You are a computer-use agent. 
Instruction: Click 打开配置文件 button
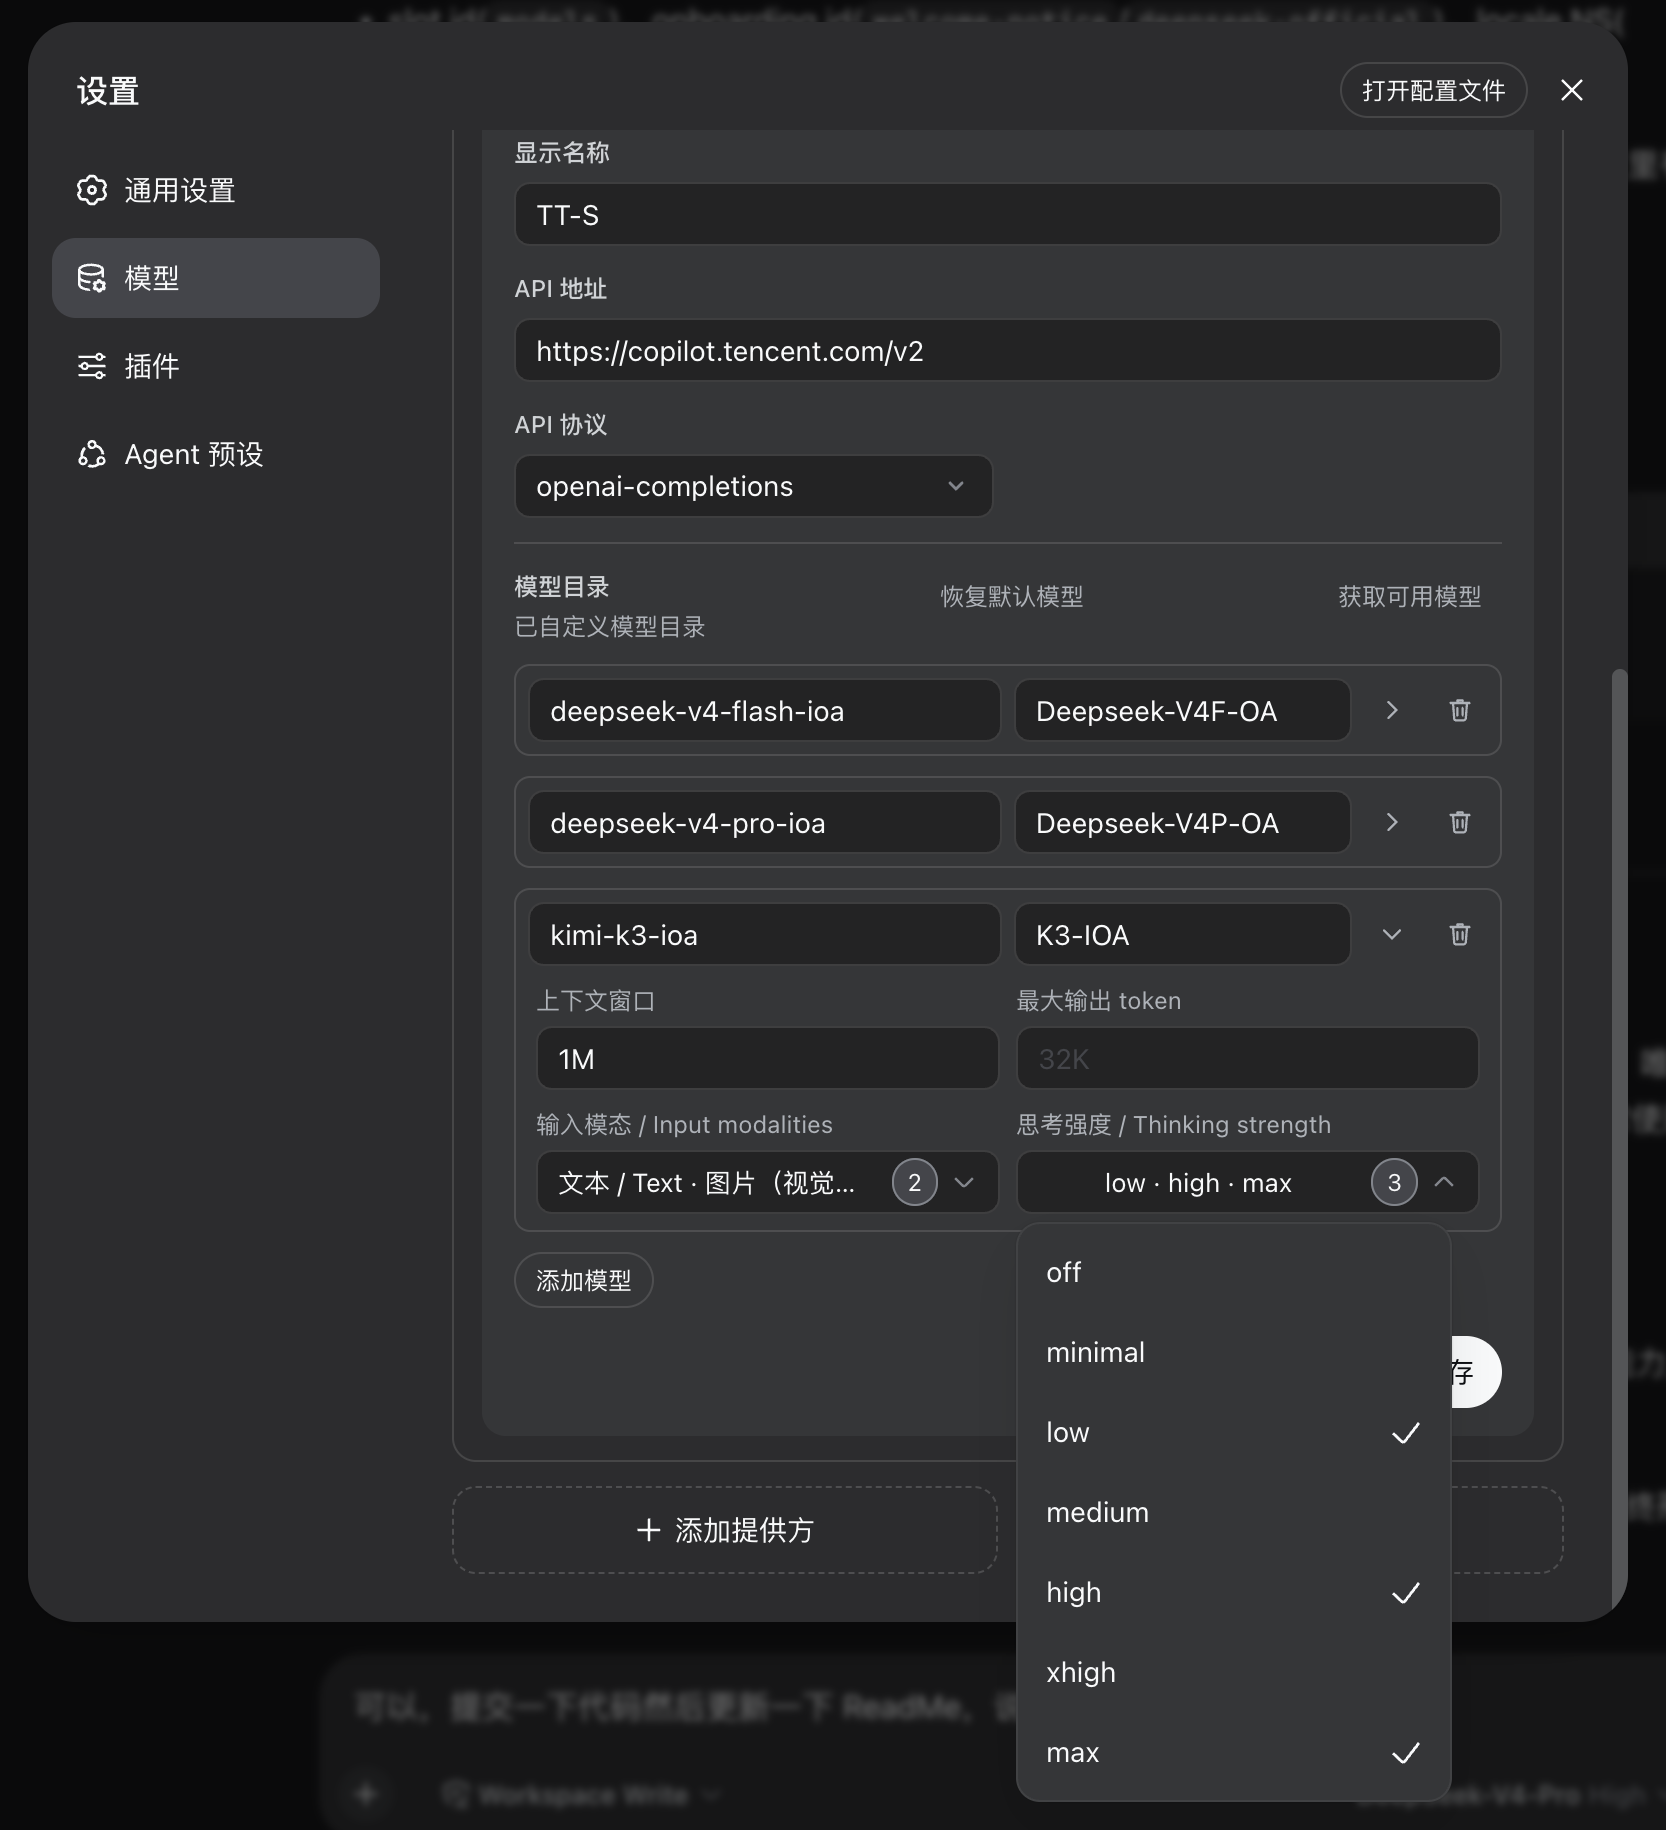coord(1433,90)
